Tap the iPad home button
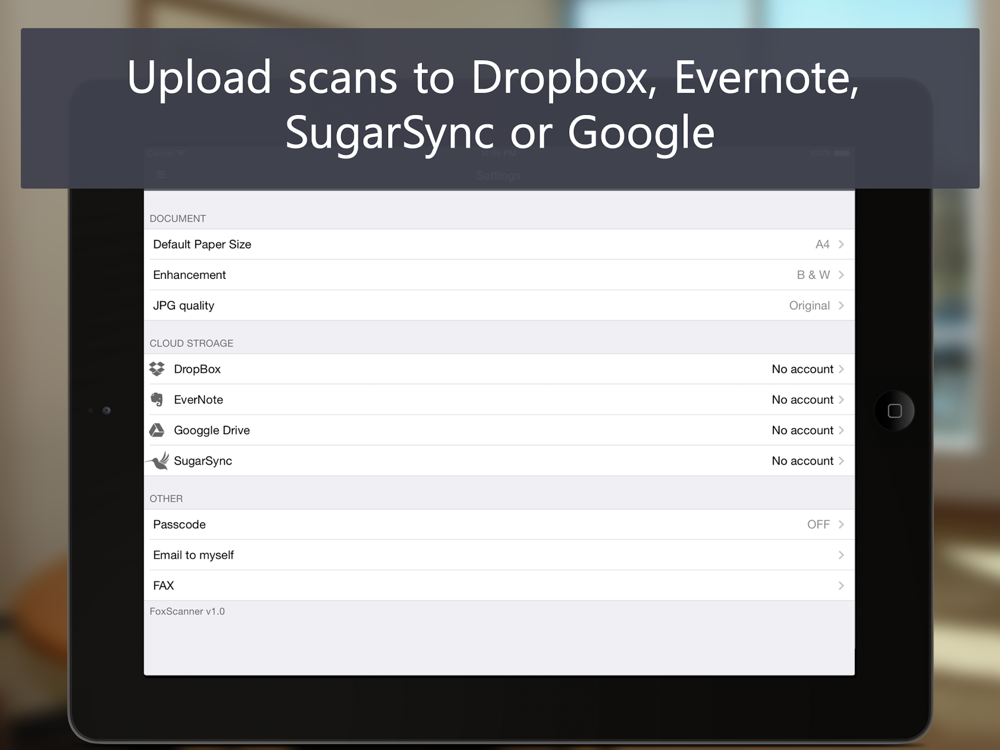1000x750 pixels. 894,411
